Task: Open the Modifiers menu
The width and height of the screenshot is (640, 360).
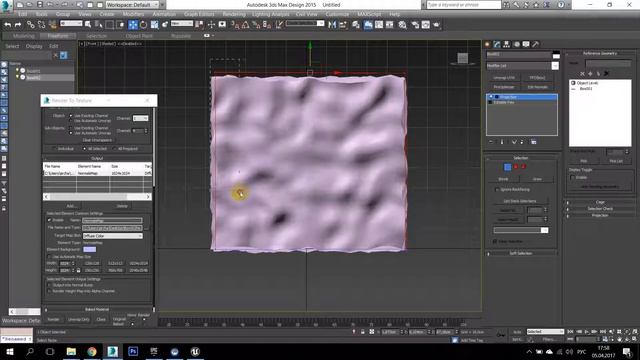Action: (133, 14)
